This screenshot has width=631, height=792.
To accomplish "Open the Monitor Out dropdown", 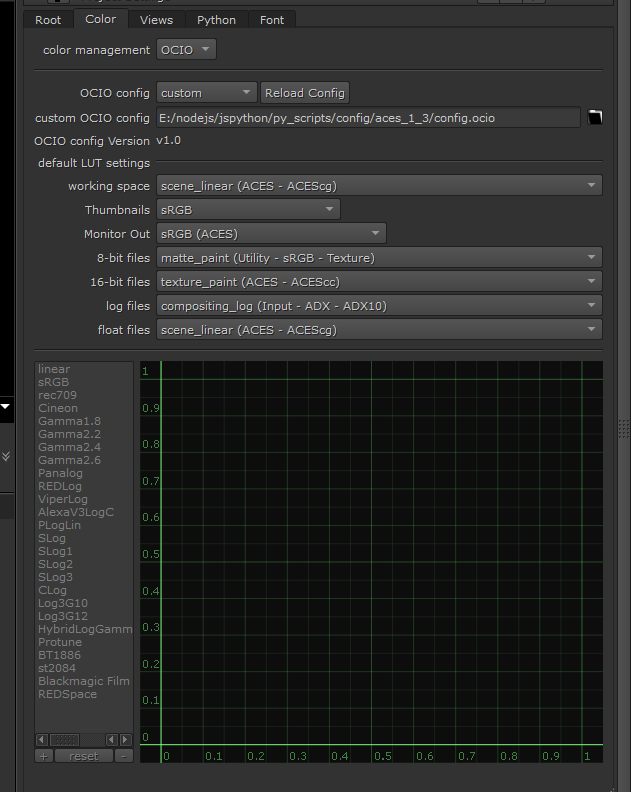I will pyautogui.click(x=271, y=234).
